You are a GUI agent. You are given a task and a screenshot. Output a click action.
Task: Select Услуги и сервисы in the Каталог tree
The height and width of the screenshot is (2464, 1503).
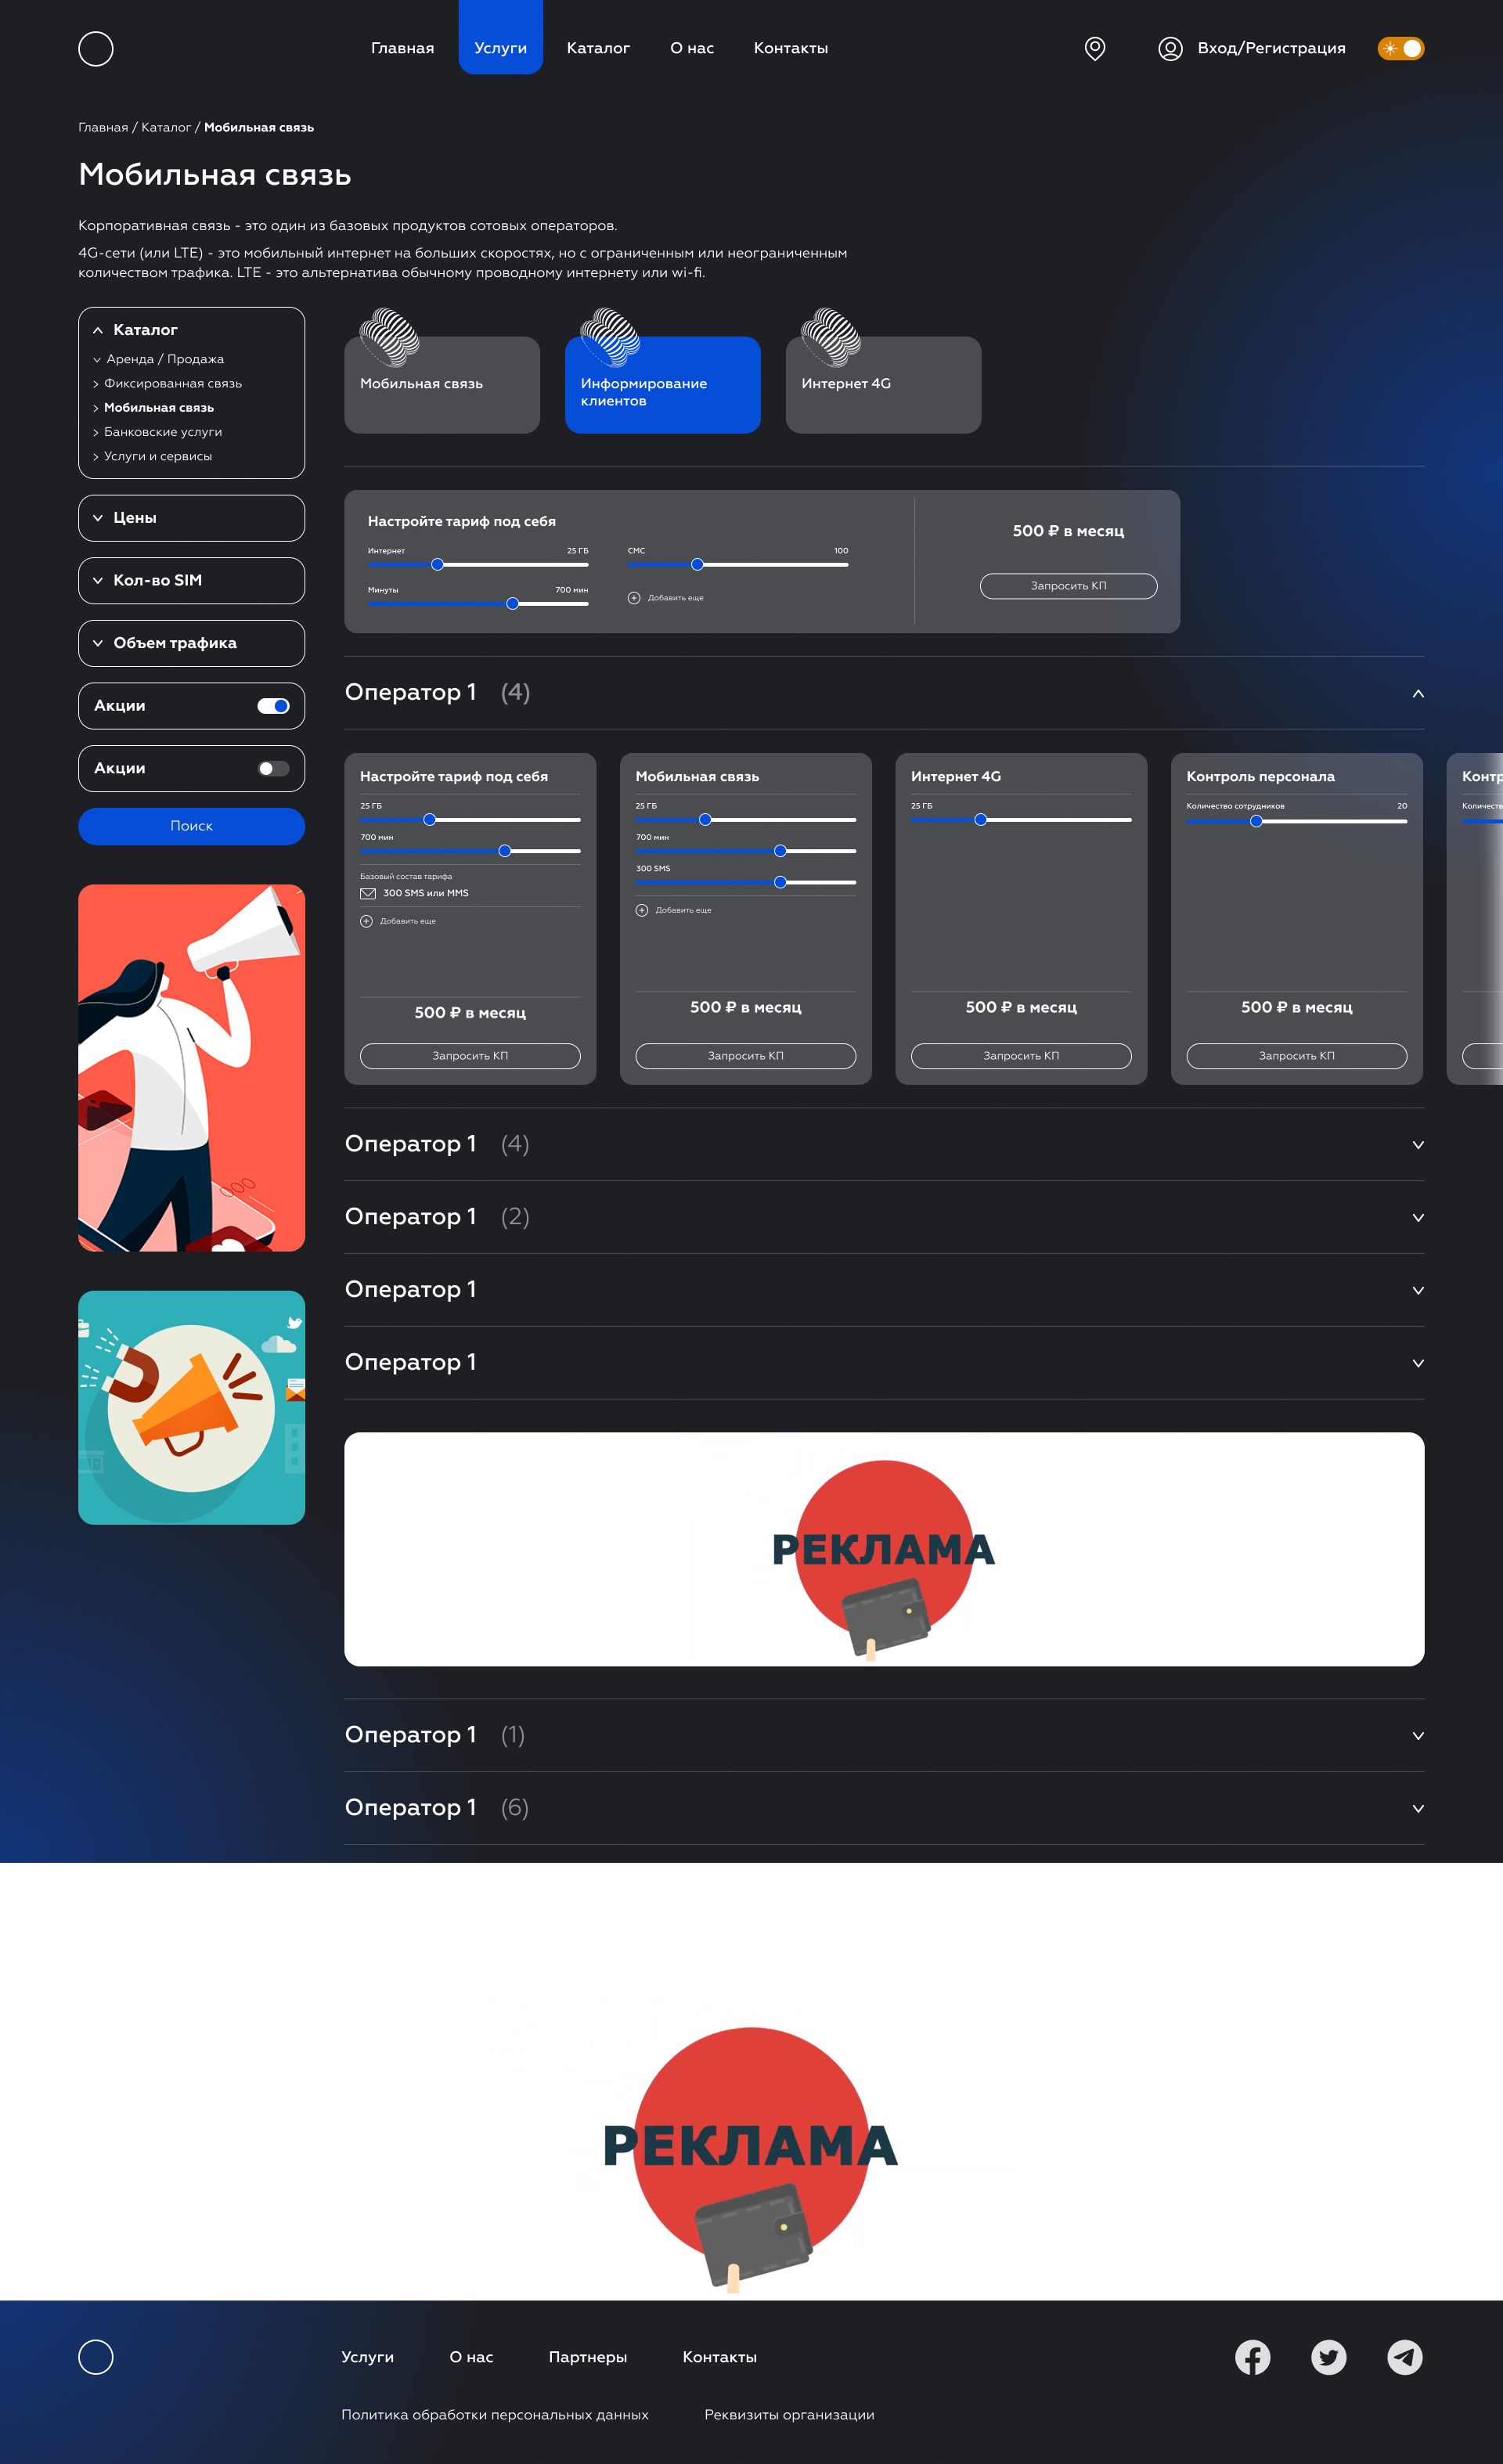pos(158,456)
